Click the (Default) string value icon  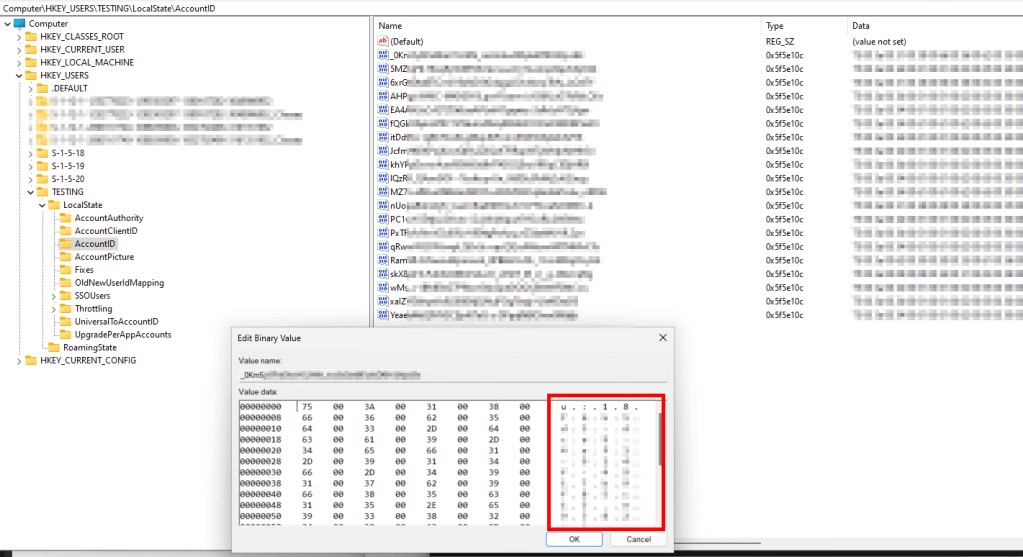point(382,42)
